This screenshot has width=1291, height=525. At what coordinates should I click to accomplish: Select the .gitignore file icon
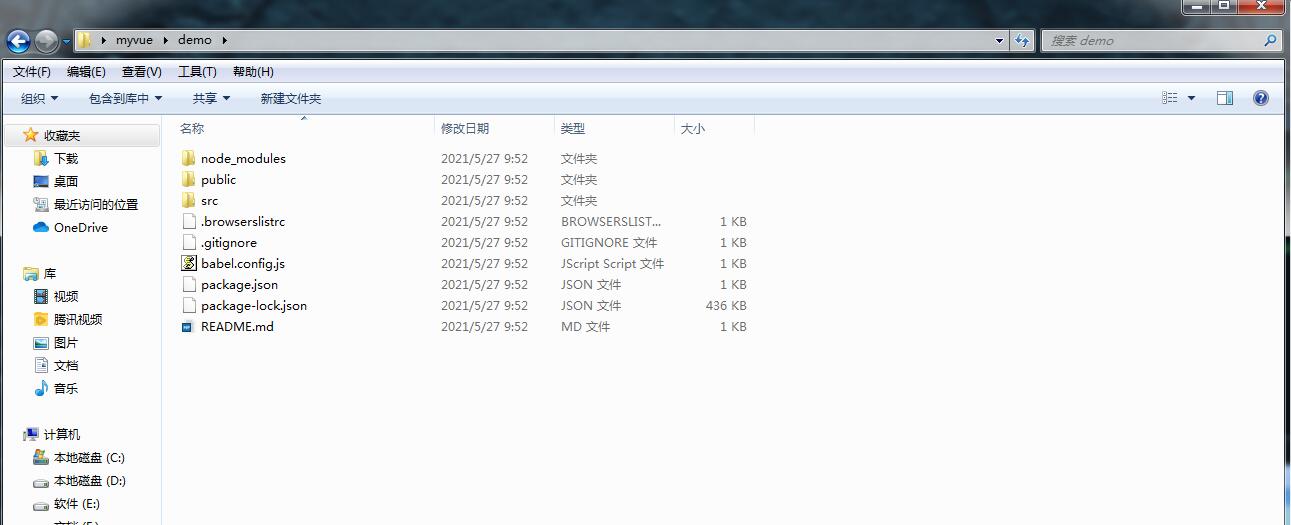[x=189, y=242]
